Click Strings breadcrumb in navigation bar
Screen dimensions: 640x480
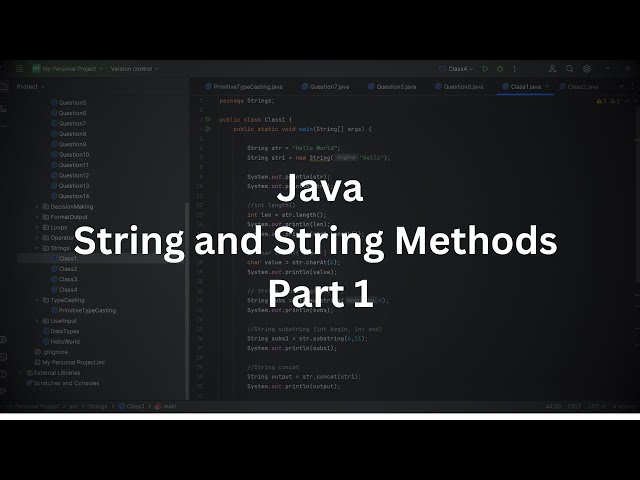[x=98, y=406]
